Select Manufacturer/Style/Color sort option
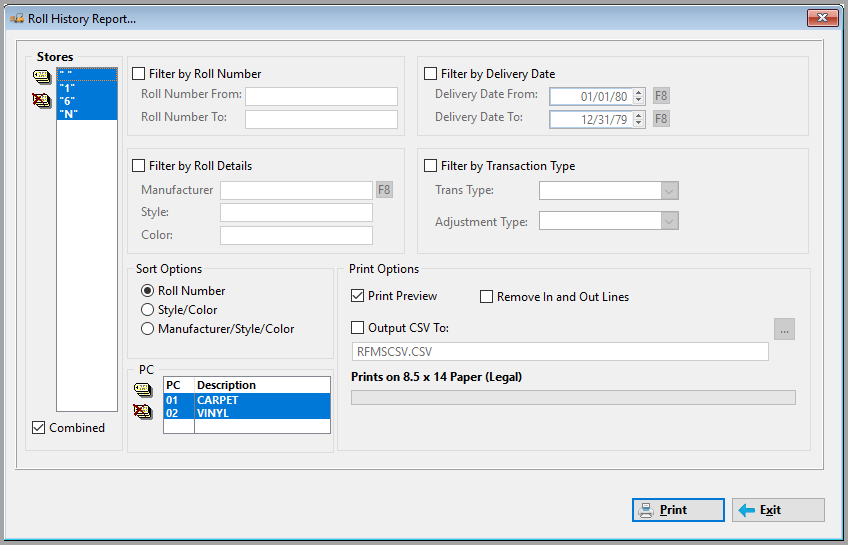The height and width of the screenshot is (545, 848). coord(147,329)
